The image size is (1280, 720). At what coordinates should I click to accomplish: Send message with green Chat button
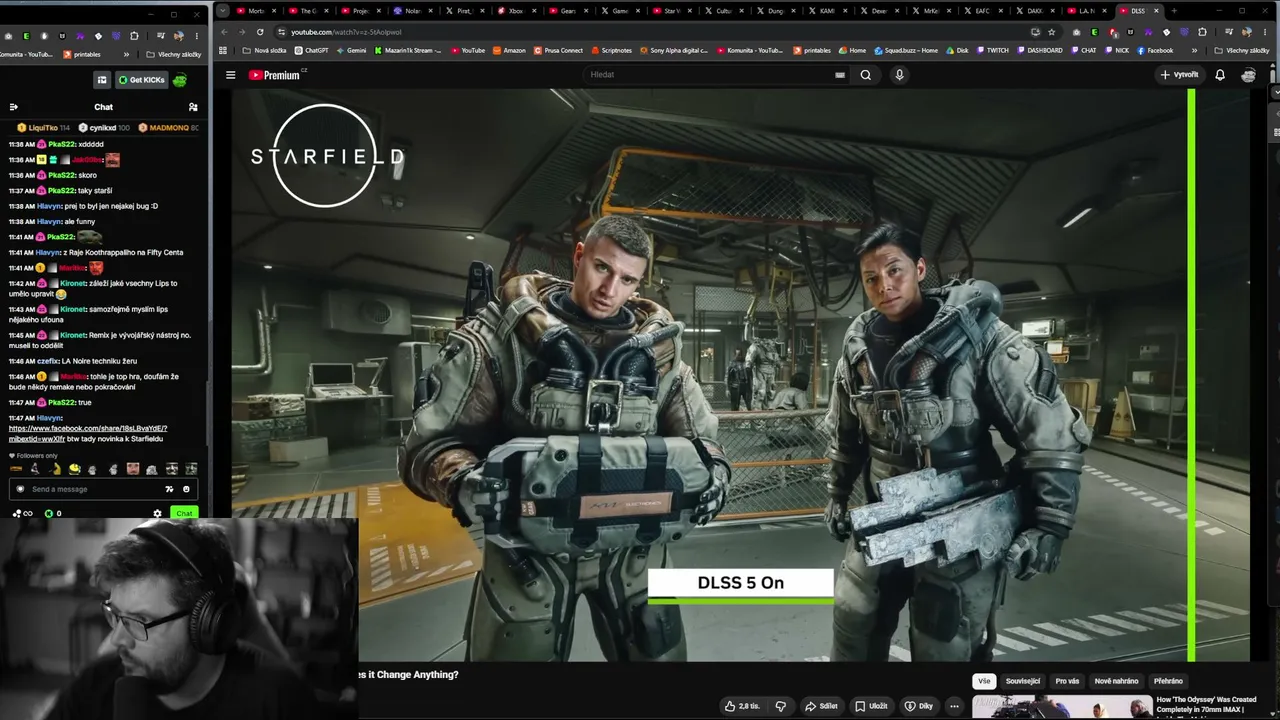coord(184,514)
